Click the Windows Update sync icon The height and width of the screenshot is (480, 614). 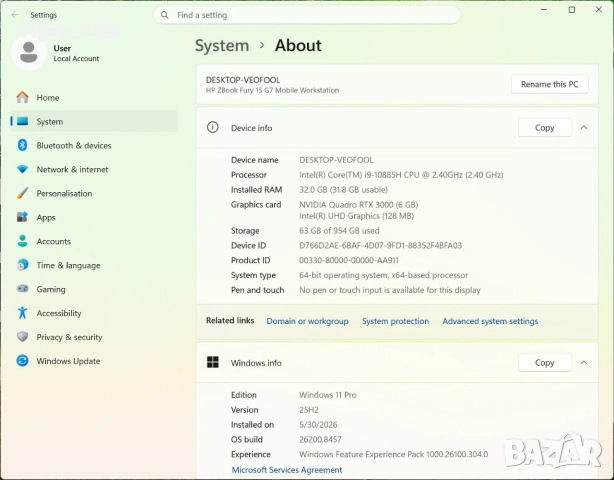pos(22,361)
